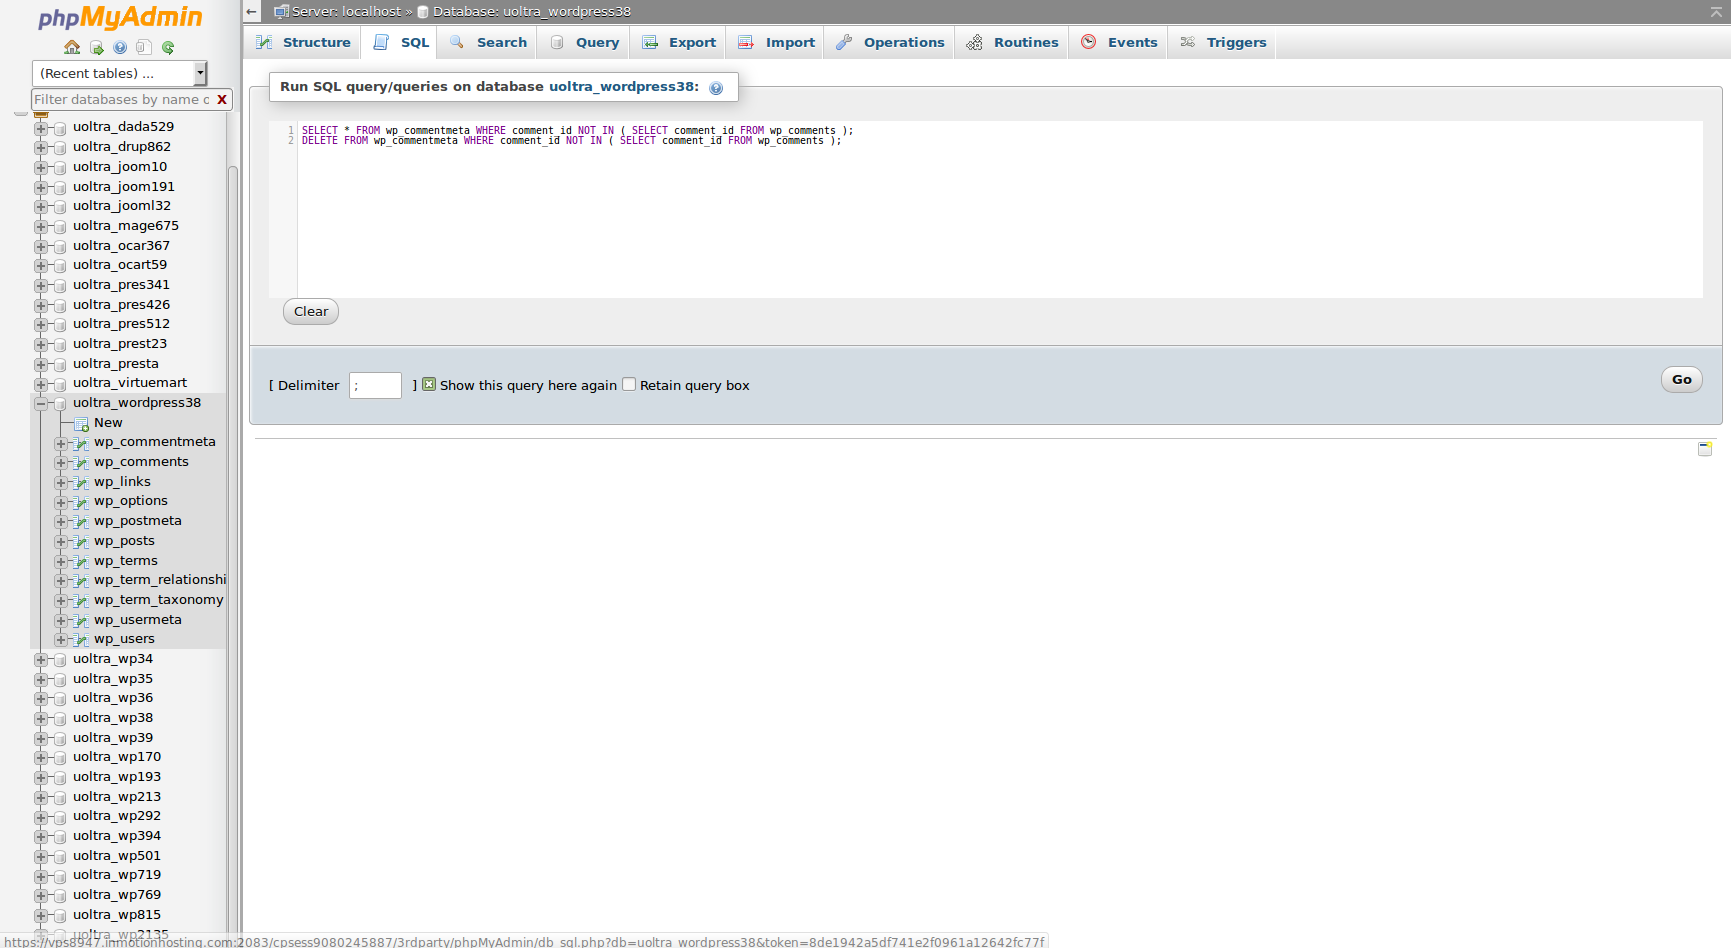The height and width of the screenshot is (948, 1731).
Task: Open the Routines tab
Action: 1012,42
